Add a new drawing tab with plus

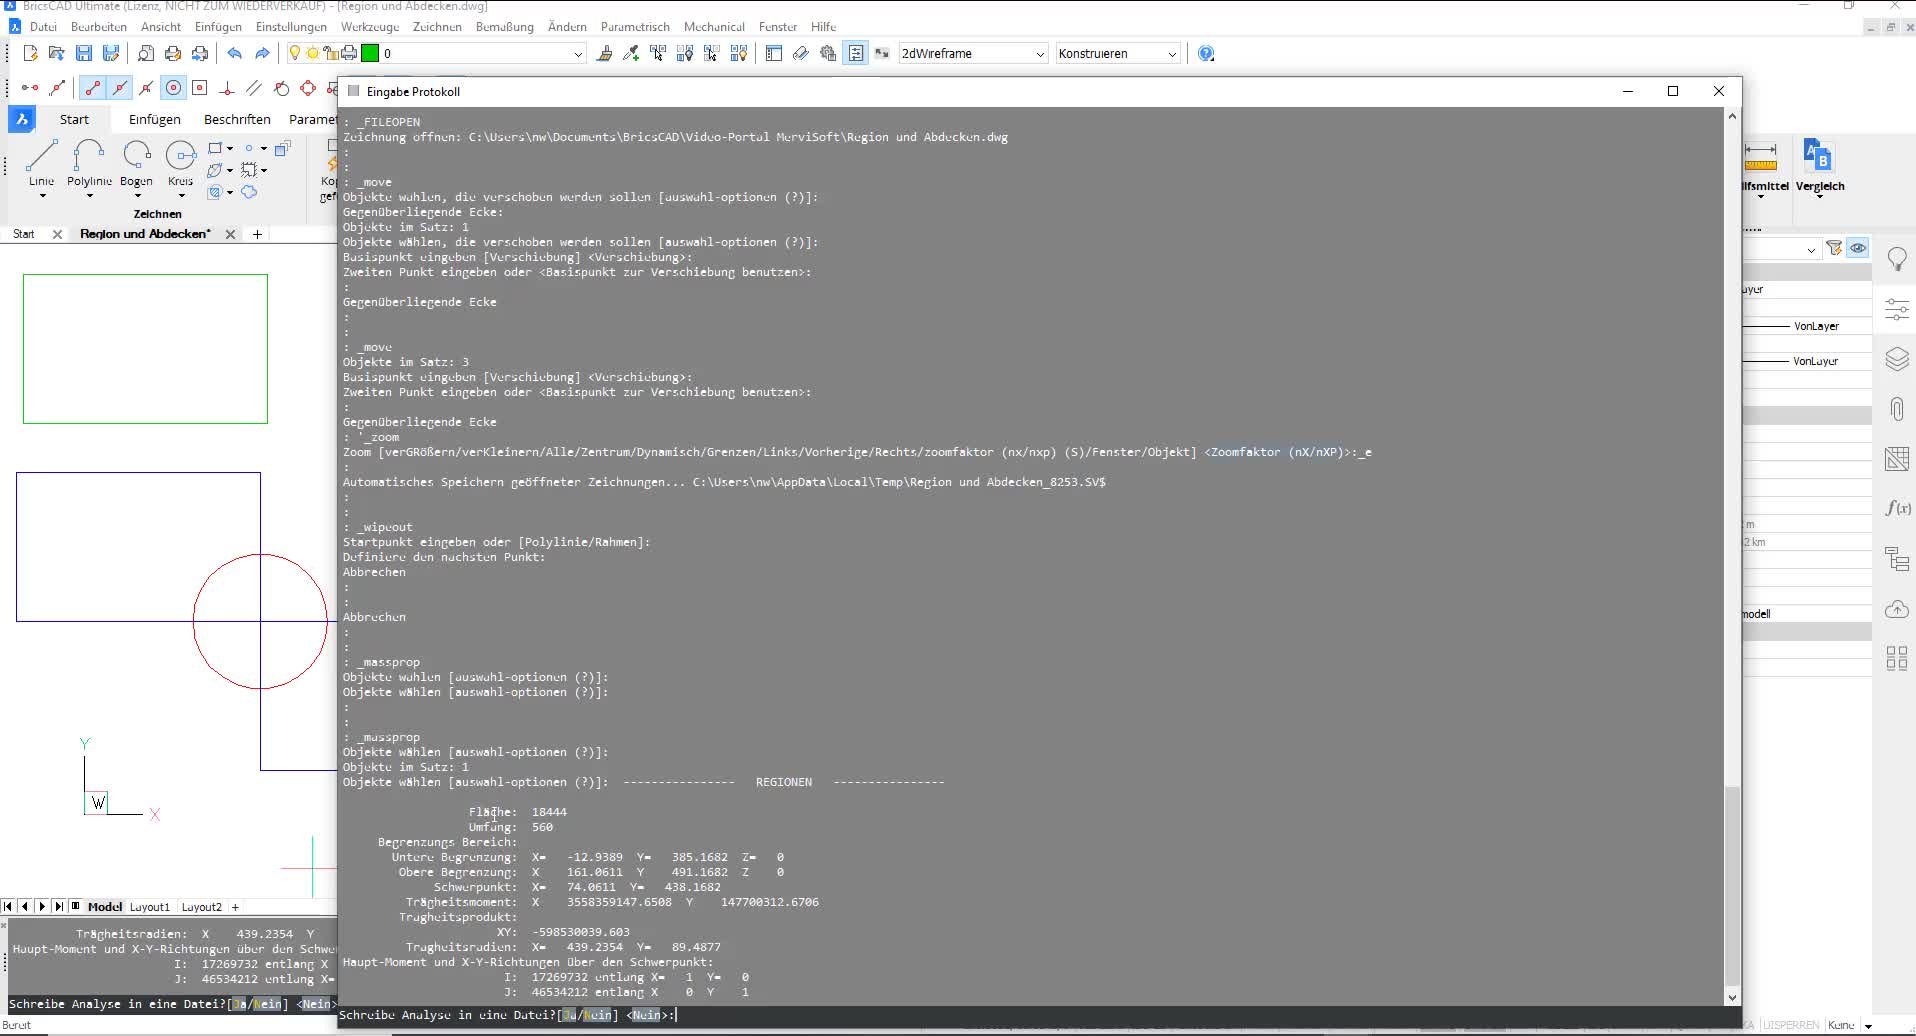pyautogui.click(x=257, y=234)
